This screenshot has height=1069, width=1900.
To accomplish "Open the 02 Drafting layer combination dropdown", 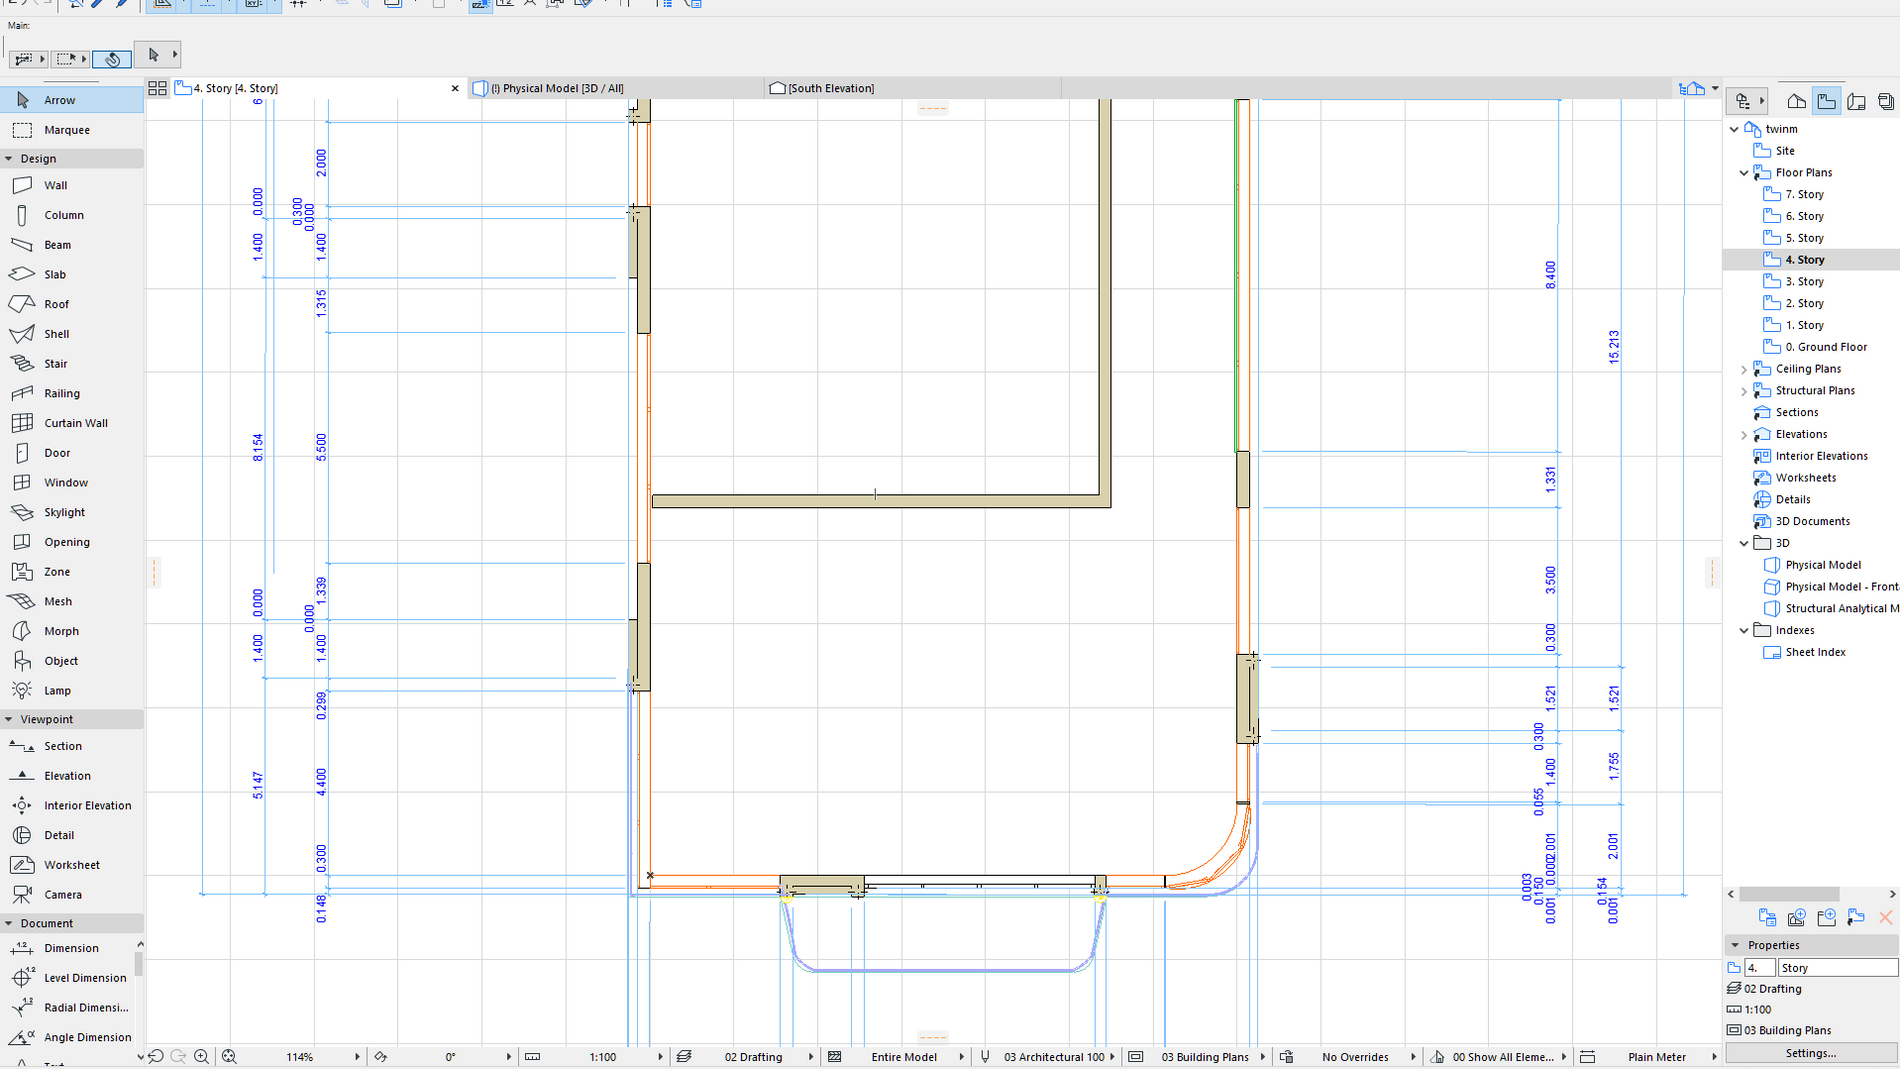I will pos(753,1057).
